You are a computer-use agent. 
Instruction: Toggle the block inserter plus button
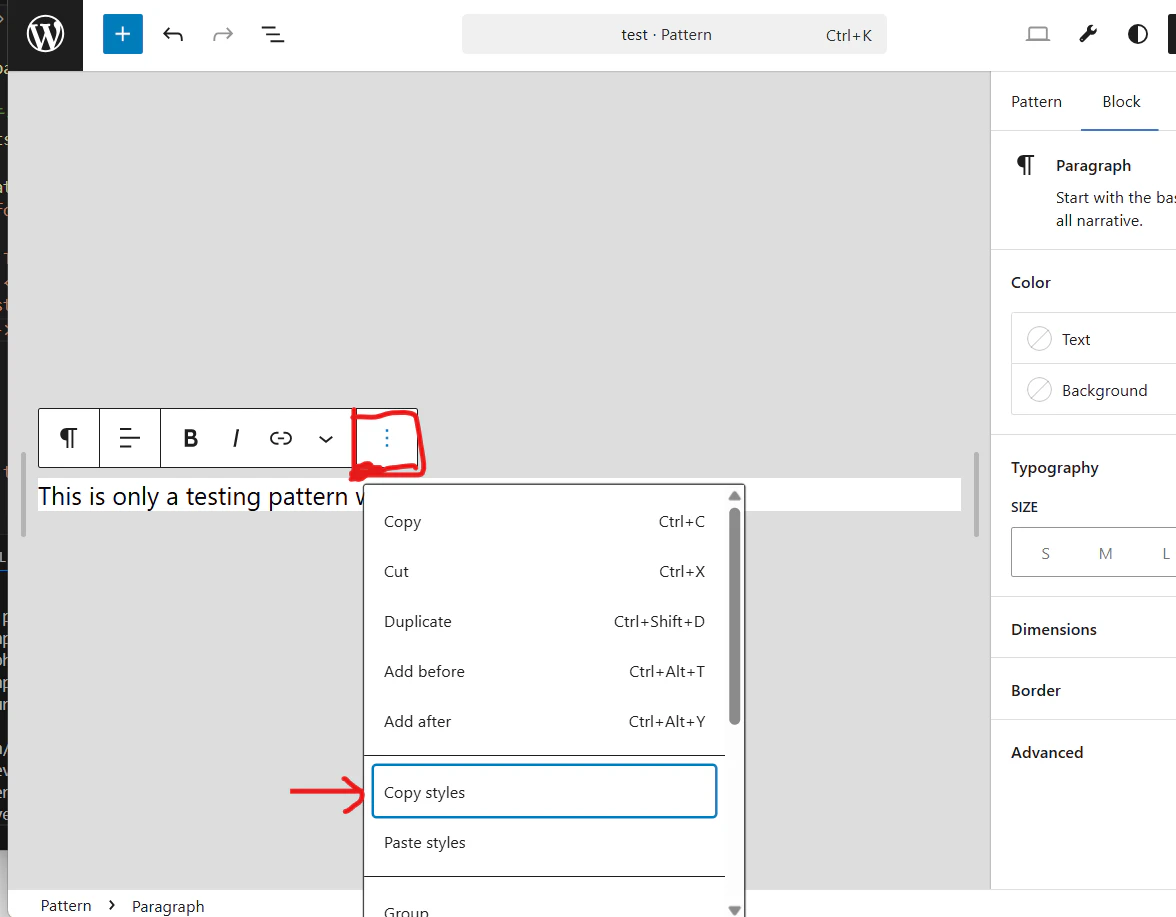pyautogui.click(x=122, y=34)
